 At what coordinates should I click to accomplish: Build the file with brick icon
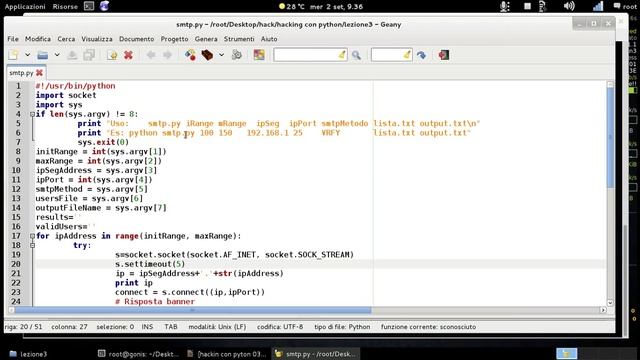point(207,55)
